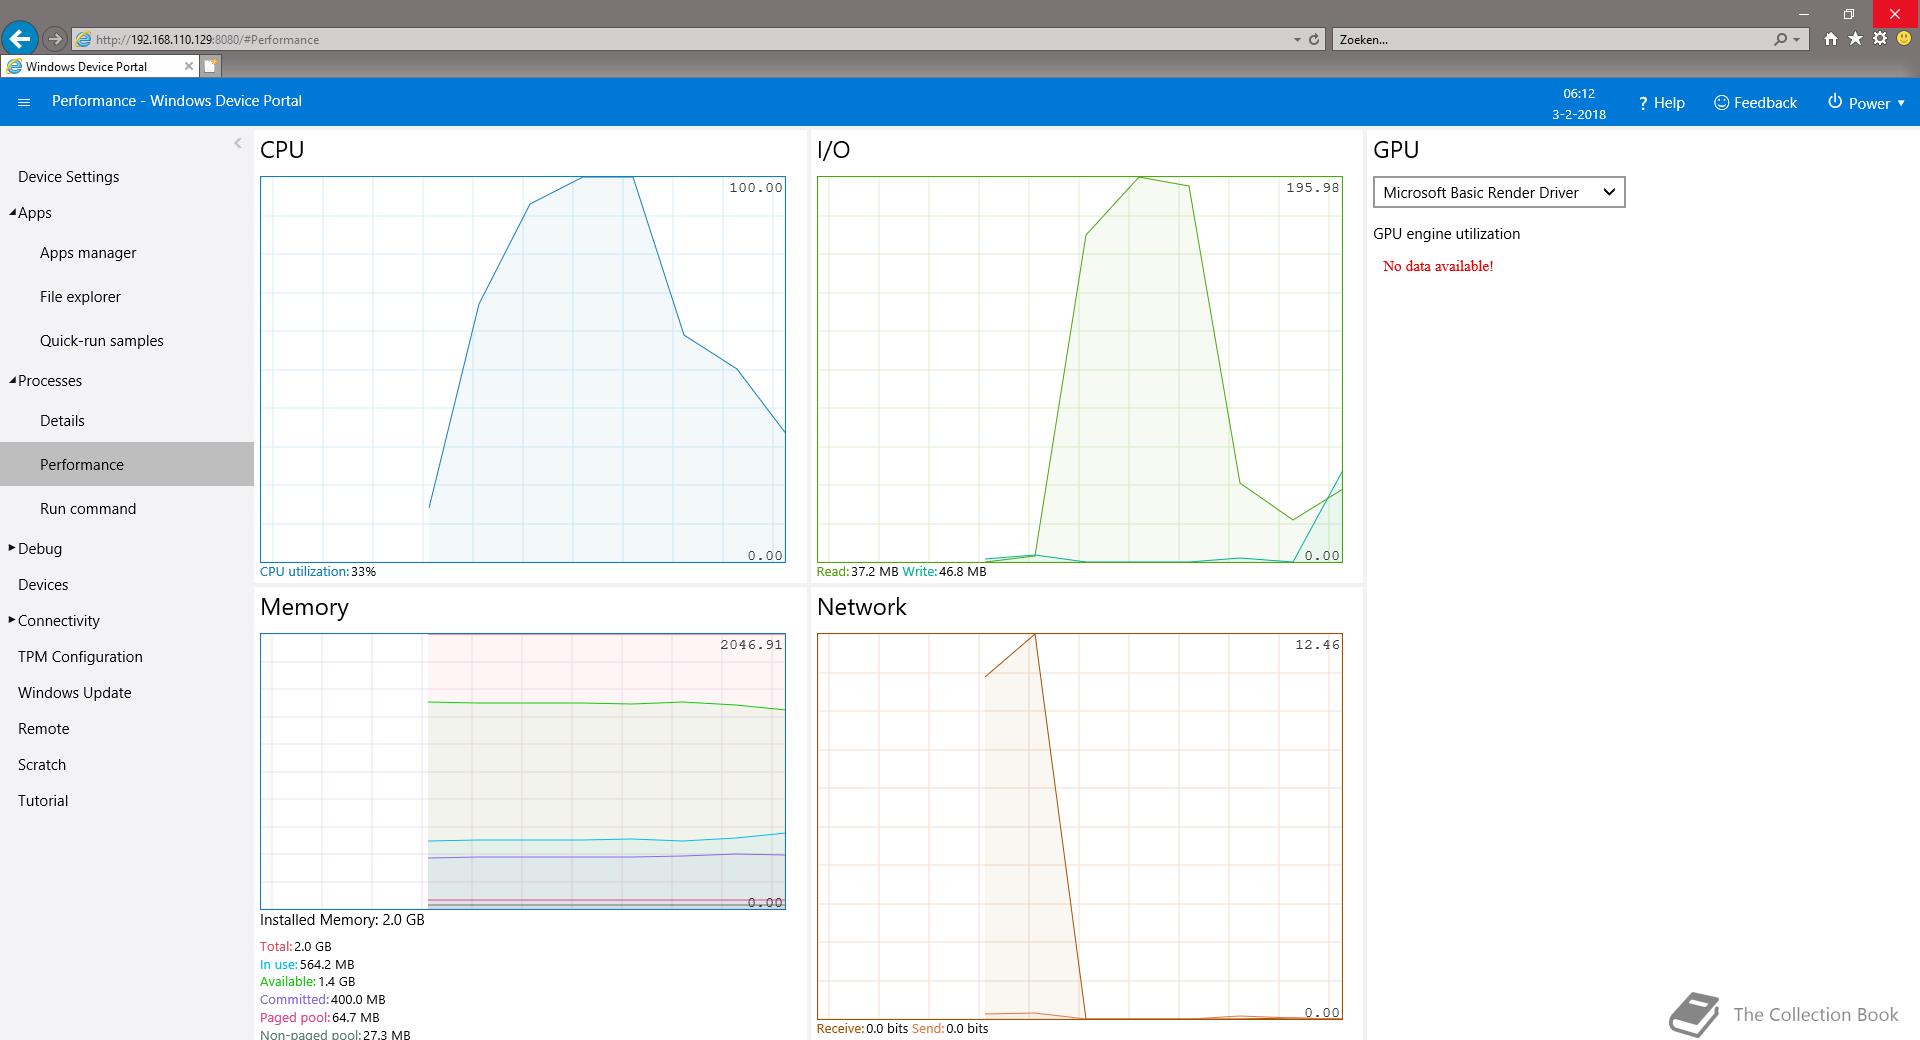Open the Help link
The width and height of the screenshot is (1920, 1040).
pyautogui.click(x=1661, y=103)
